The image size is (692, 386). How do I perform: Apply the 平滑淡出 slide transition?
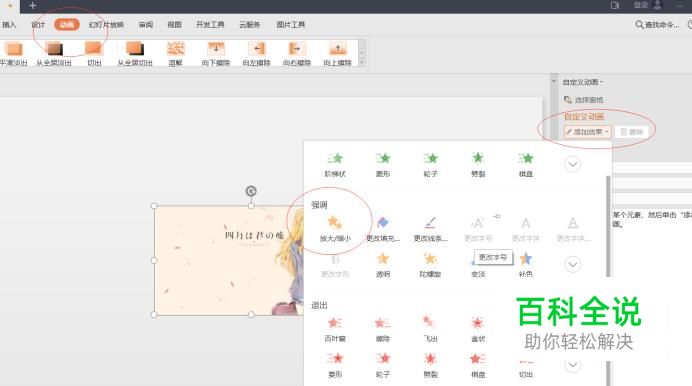click(x=14, y=54)
